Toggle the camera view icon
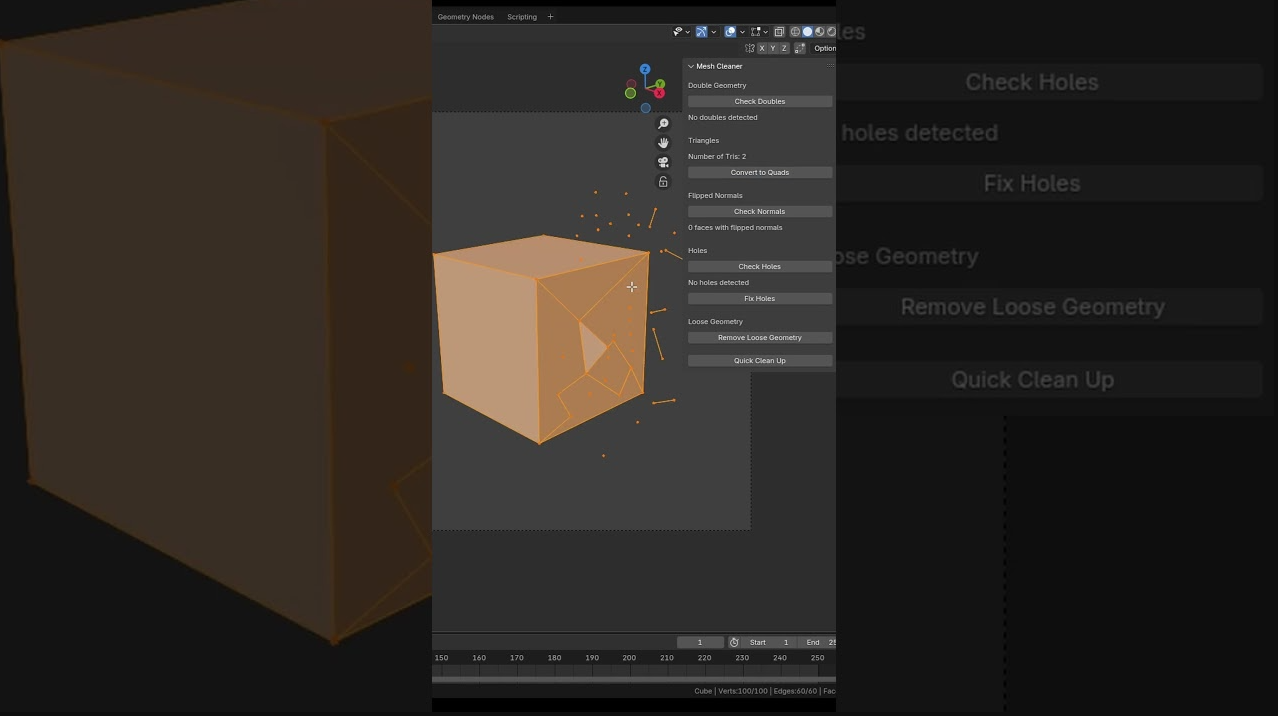The height and width of the screenshot is (716, 1278). (663, 162)
